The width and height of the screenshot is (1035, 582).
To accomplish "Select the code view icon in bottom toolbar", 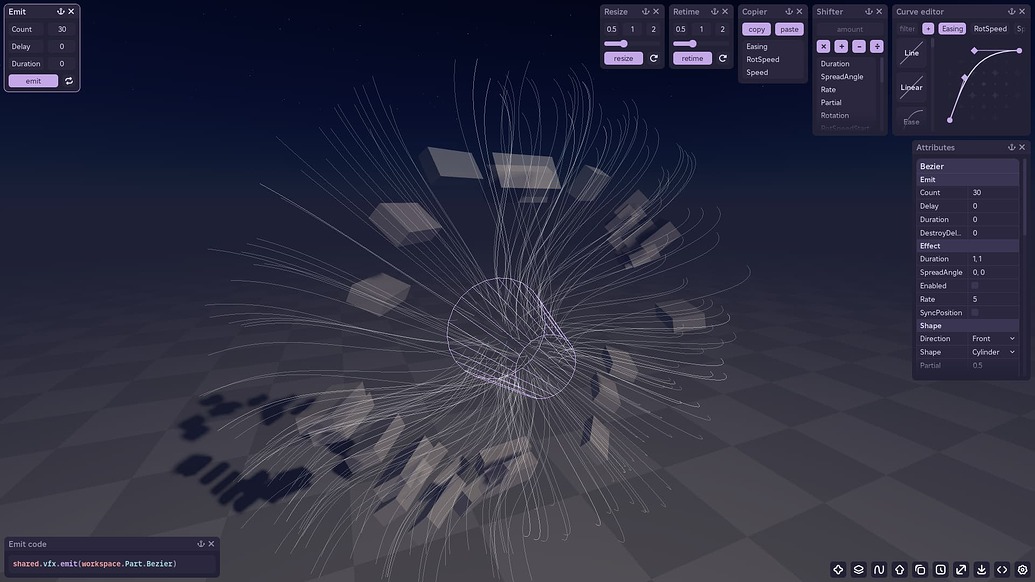I will pos(1000,568).
